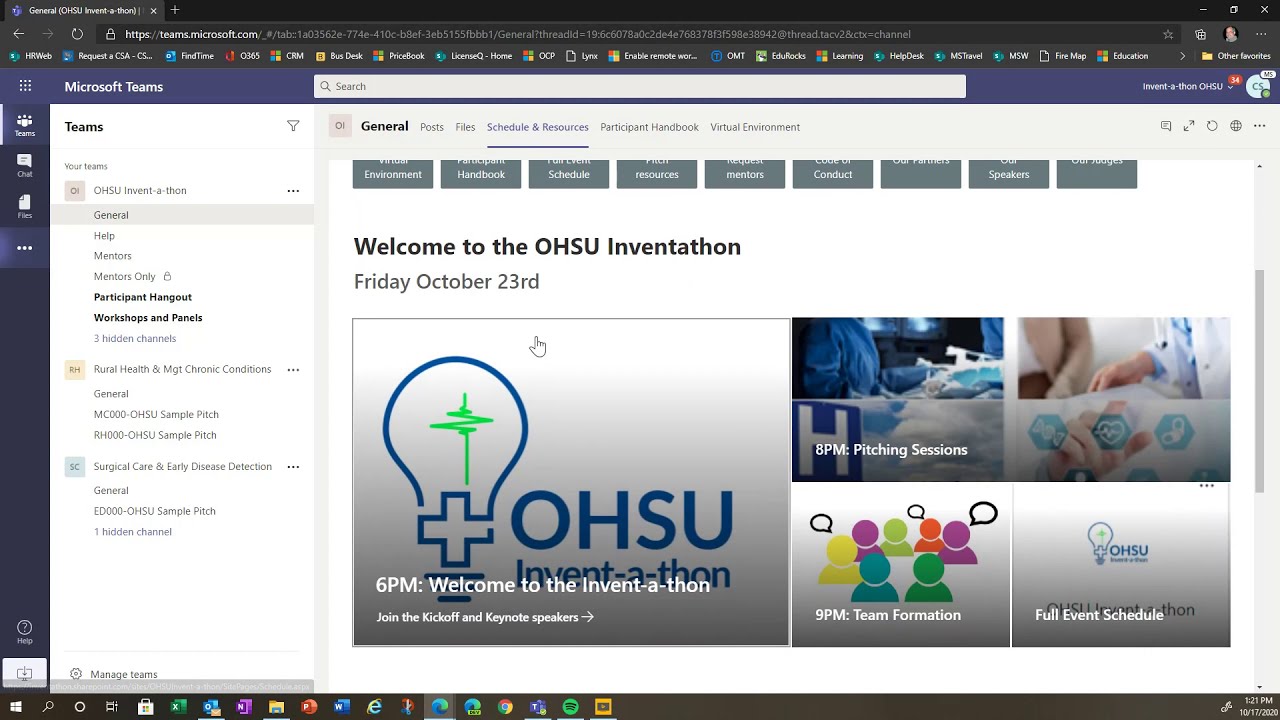Open a new browser tab

(175, 10)
